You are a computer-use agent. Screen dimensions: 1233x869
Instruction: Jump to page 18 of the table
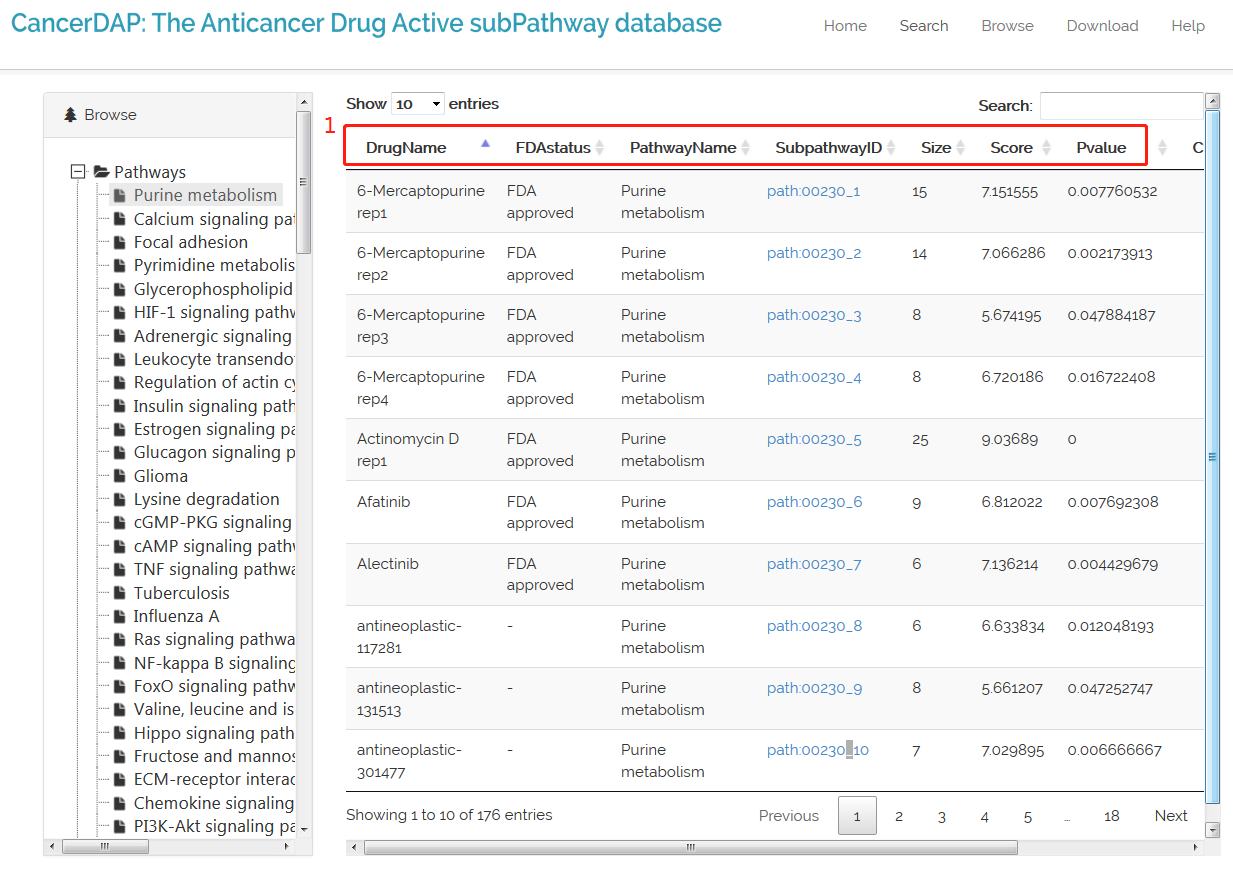pos(1111,816)
